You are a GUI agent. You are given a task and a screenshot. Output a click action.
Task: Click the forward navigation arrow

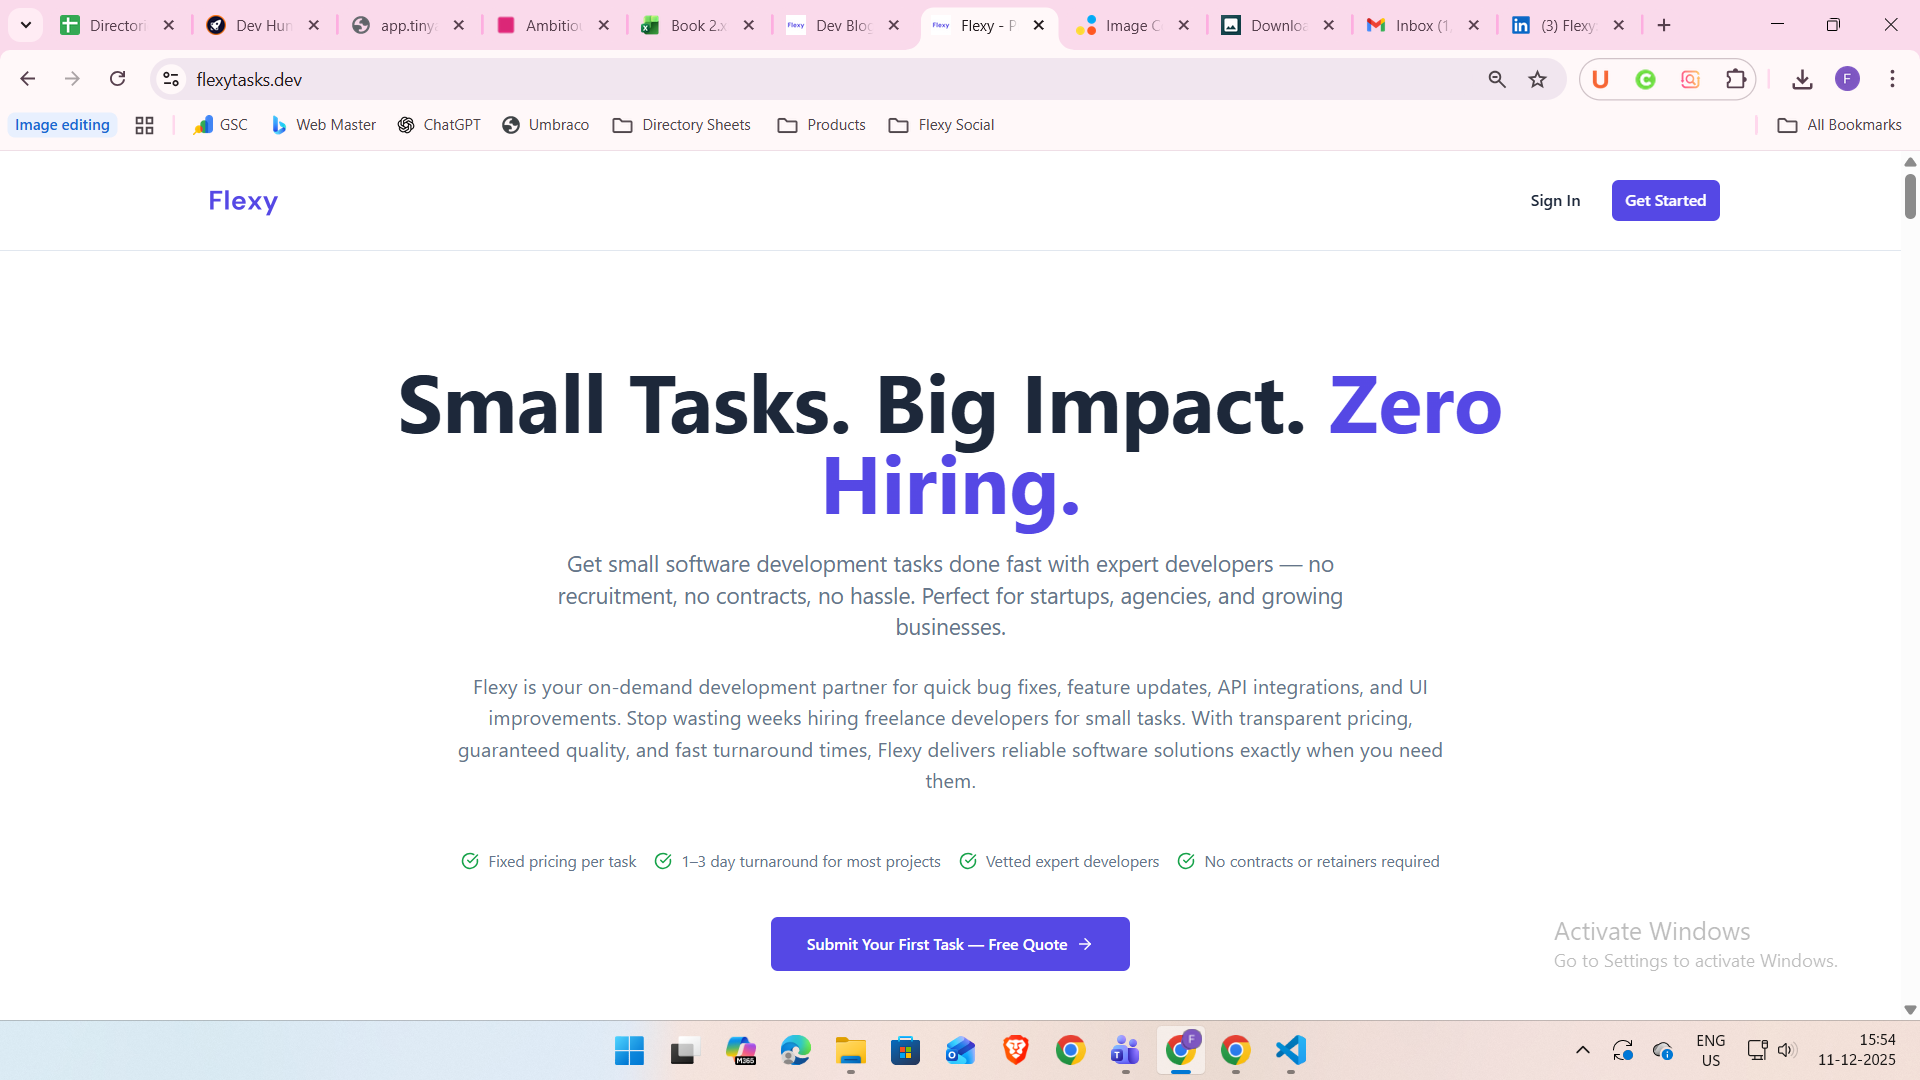[72, 79]
